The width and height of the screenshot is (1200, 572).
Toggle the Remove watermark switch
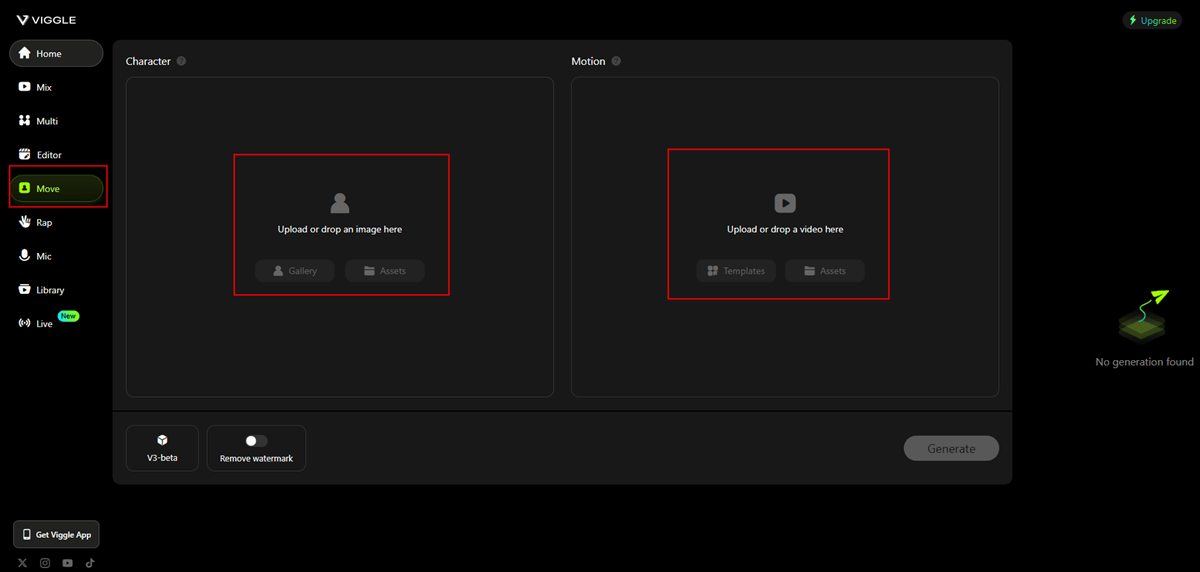256,440
